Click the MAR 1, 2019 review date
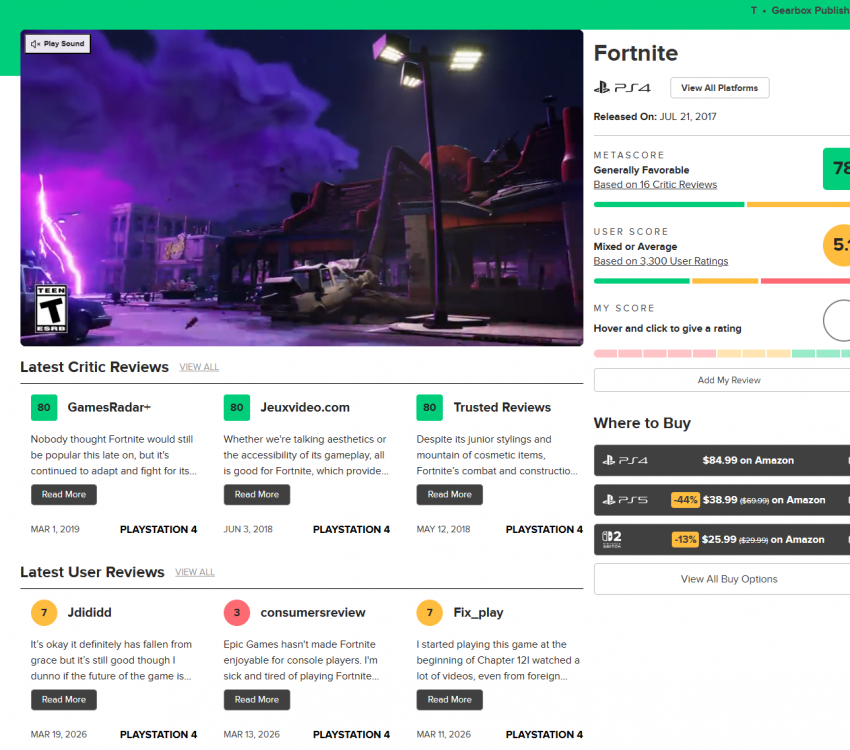This screenshot has width=850, height=750. tap(55, 529)
